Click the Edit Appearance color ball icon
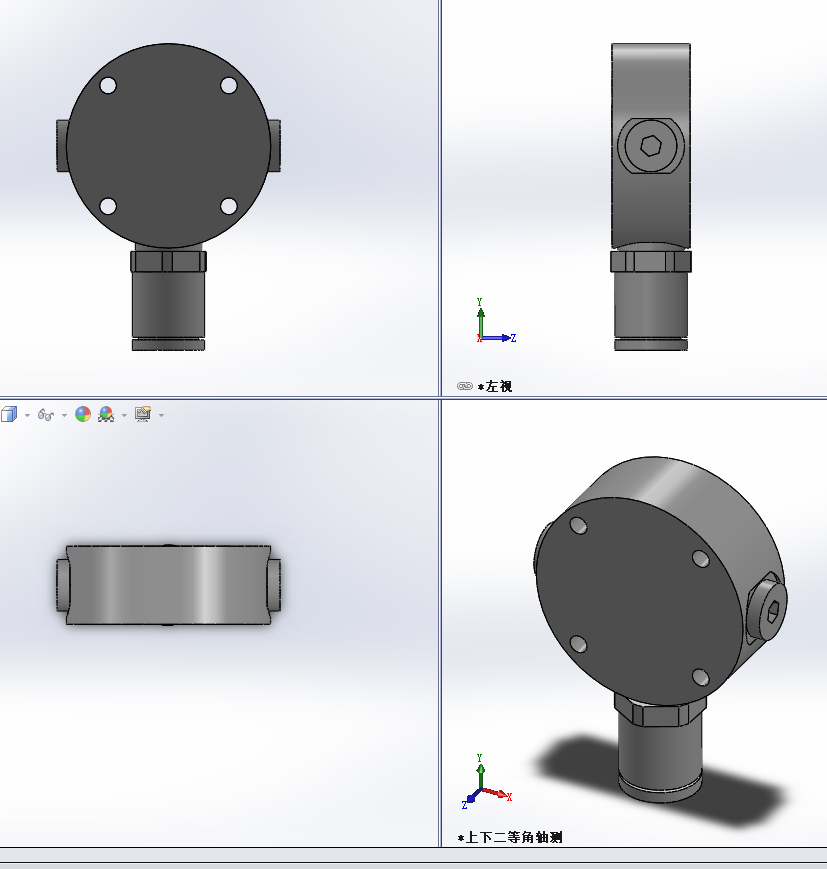The image size is (827, 869). pyautogui.click(x=83, y=414)
